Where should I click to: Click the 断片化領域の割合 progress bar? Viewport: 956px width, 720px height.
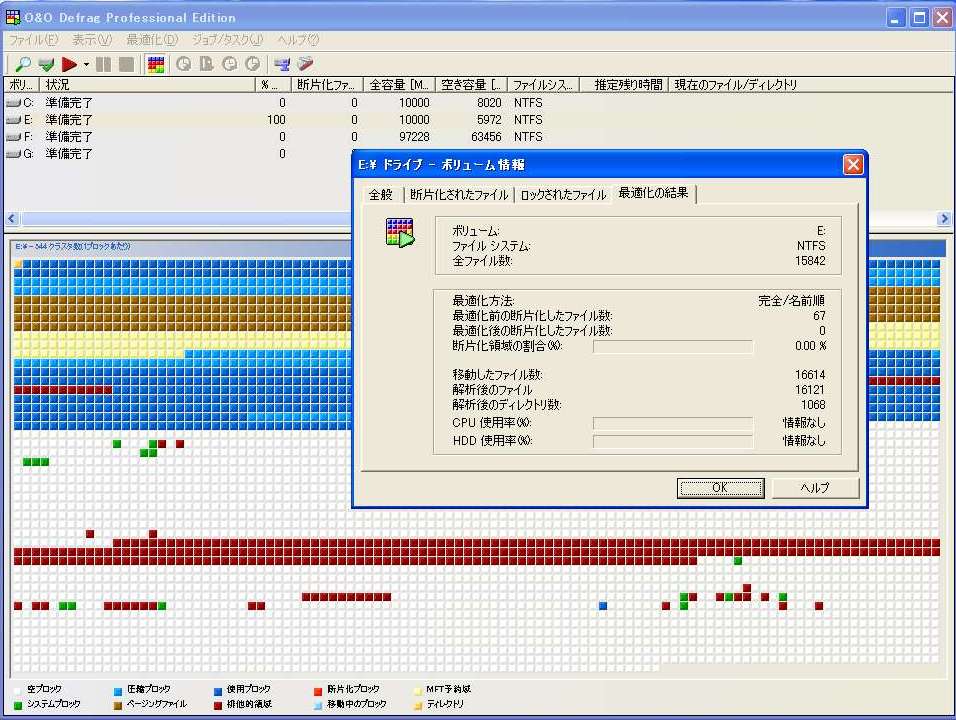pos(673,346)
